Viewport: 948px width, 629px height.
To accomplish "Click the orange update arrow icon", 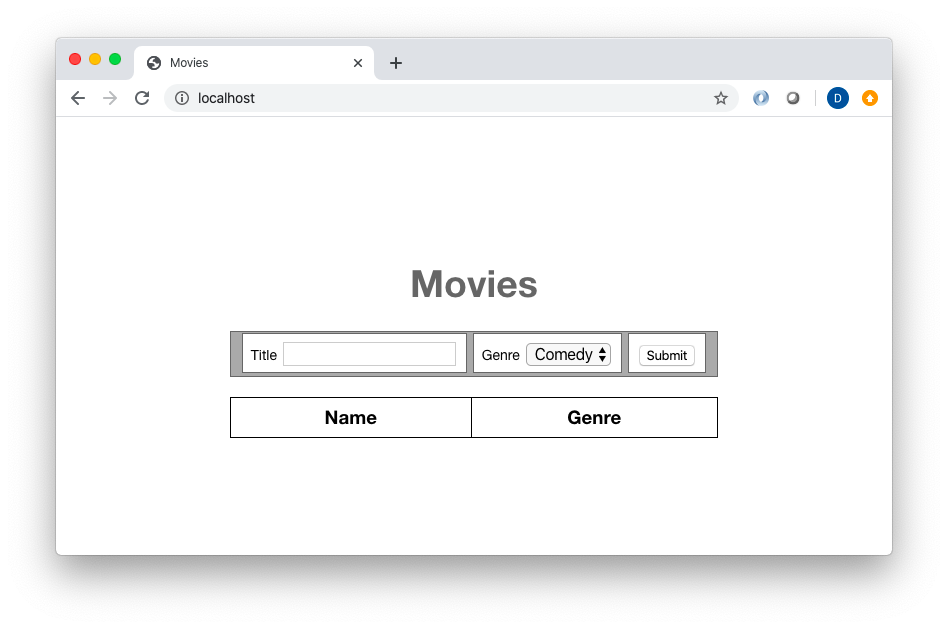I will point(869,98).
